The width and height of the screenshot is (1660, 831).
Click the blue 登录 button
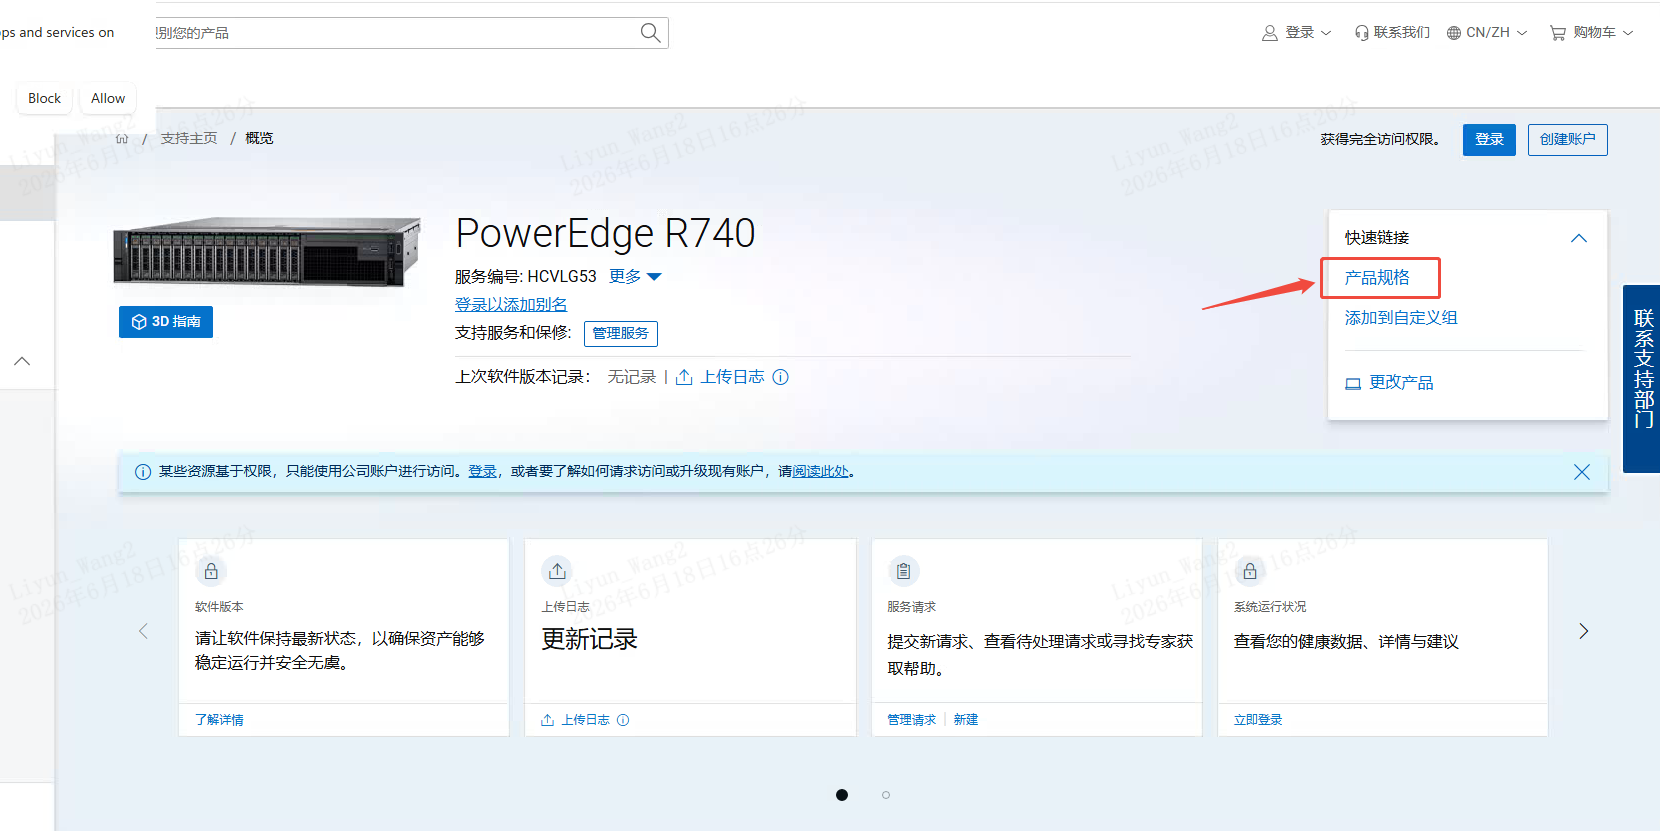pos(1489,140)
